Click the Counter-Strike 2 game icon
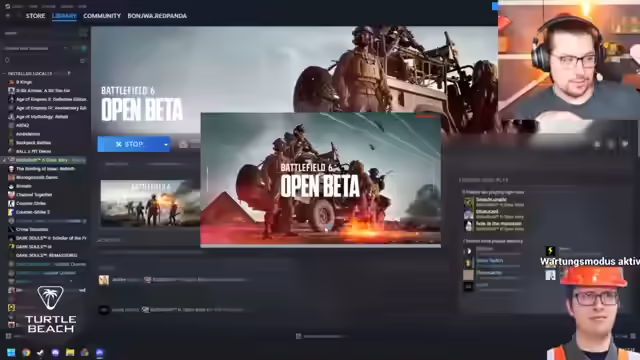This screenshot has height=360, width=640. point(11,212)
